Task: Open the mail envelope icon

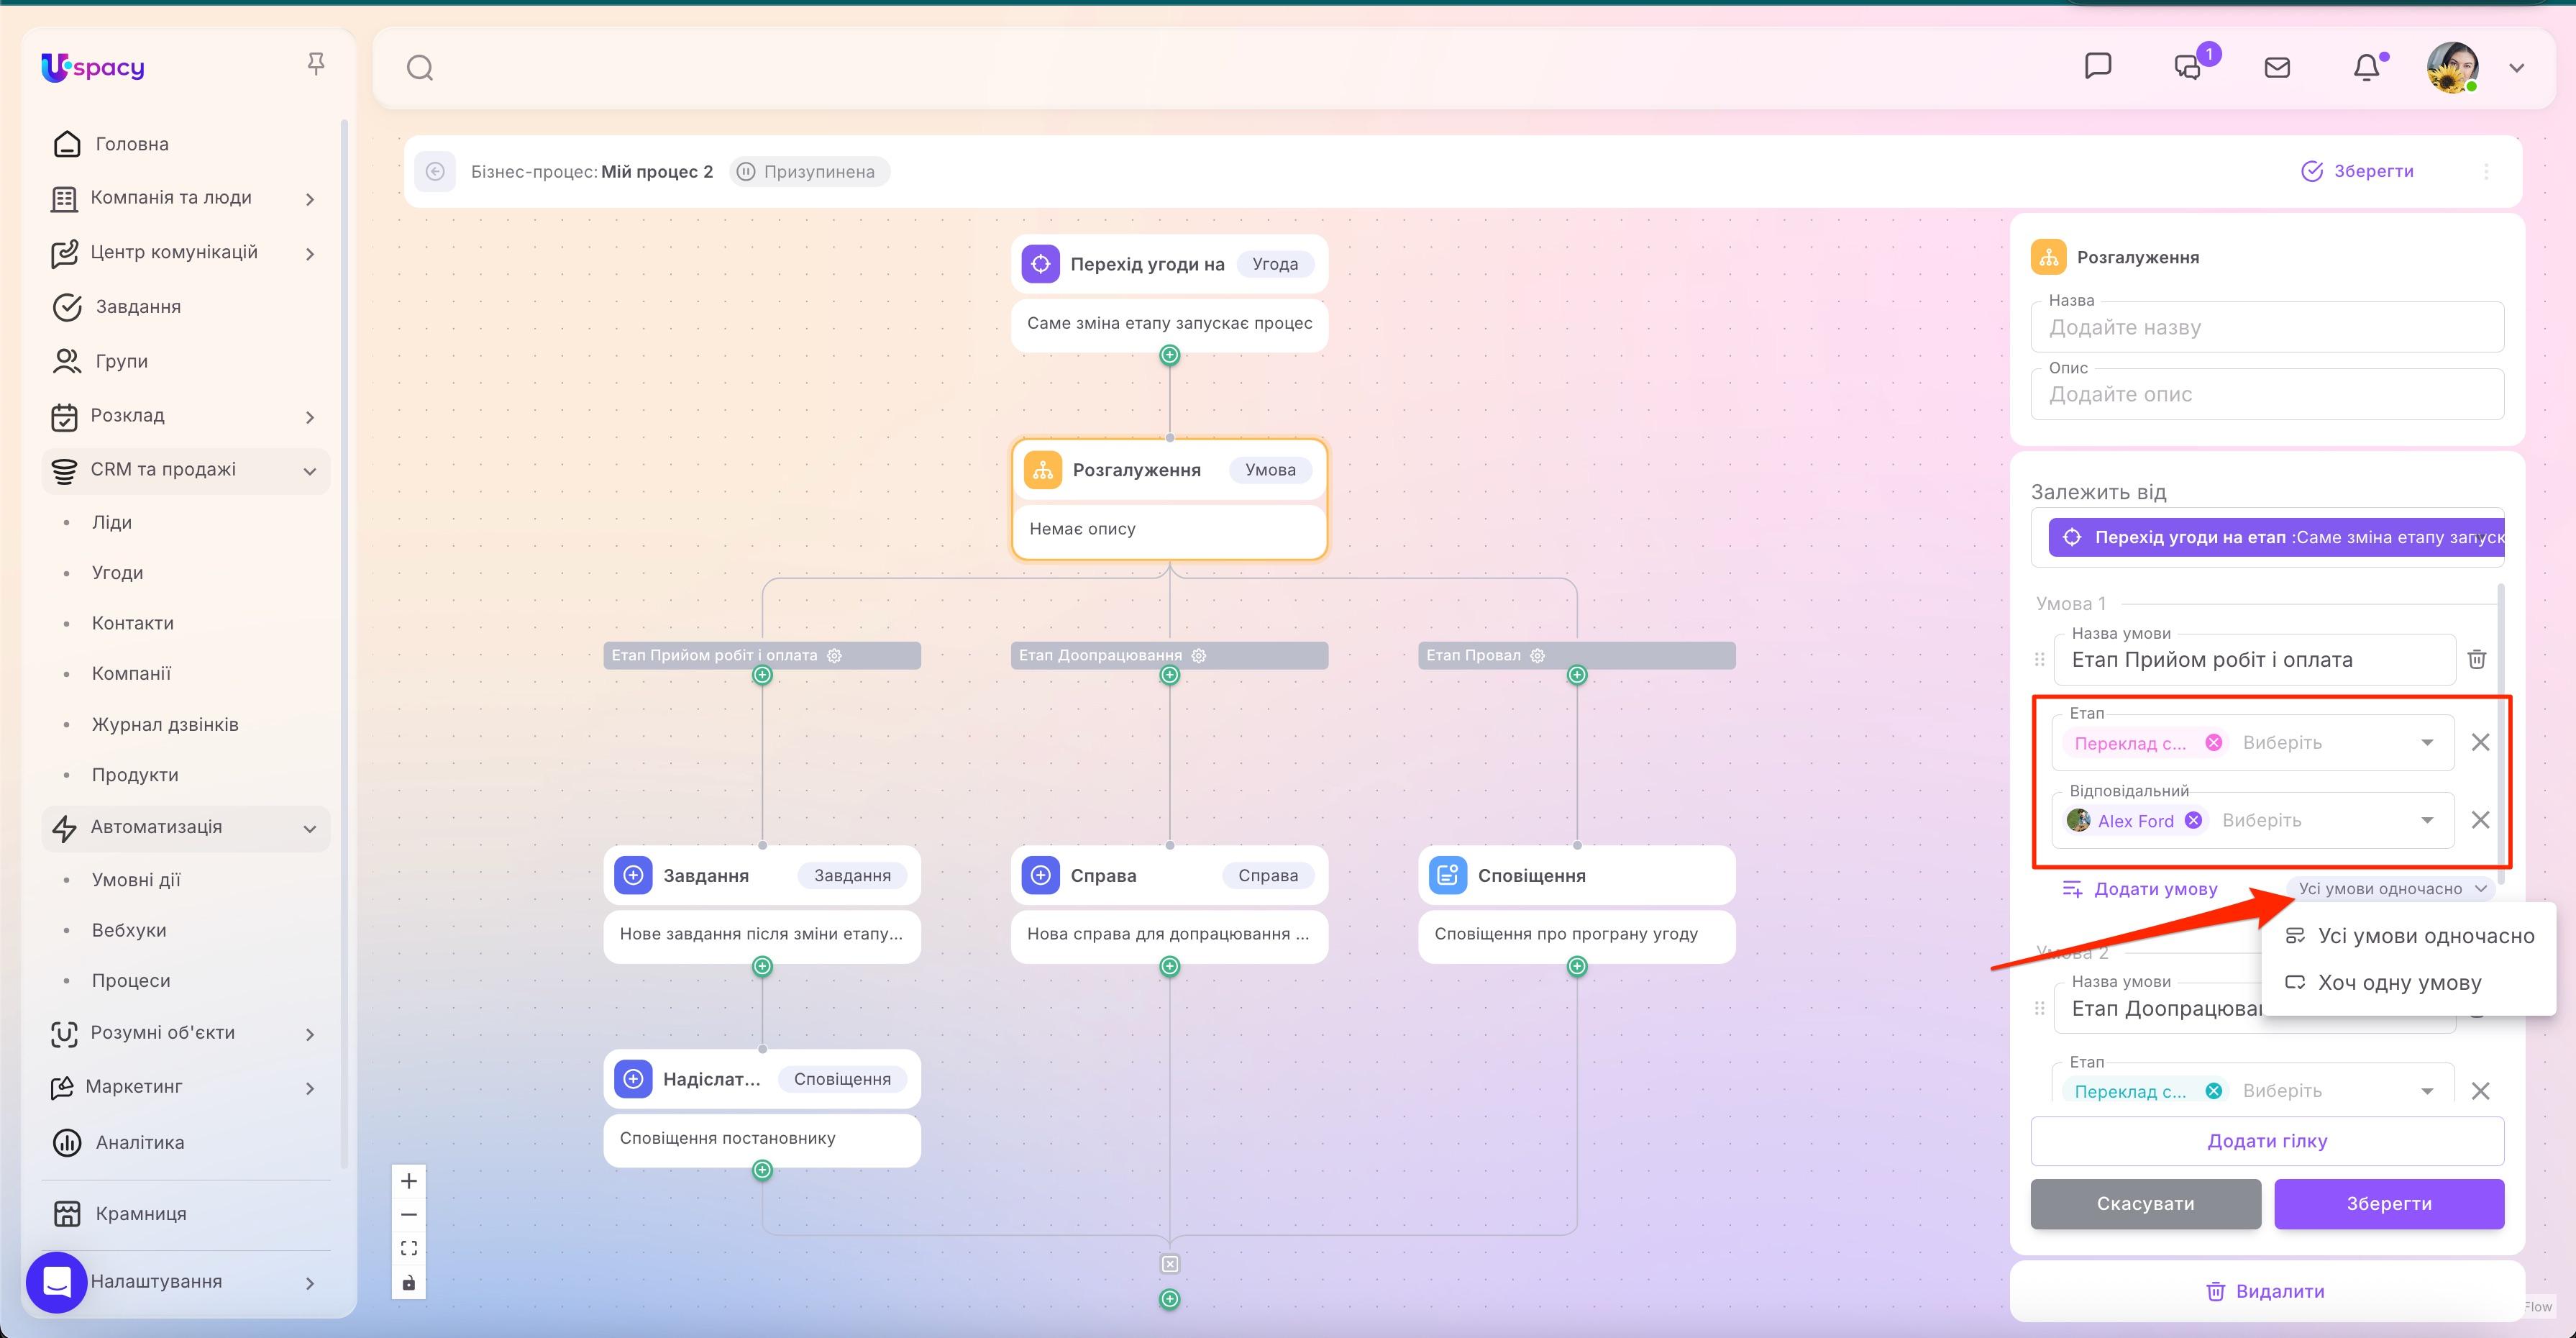Action: pos(2277,67)
